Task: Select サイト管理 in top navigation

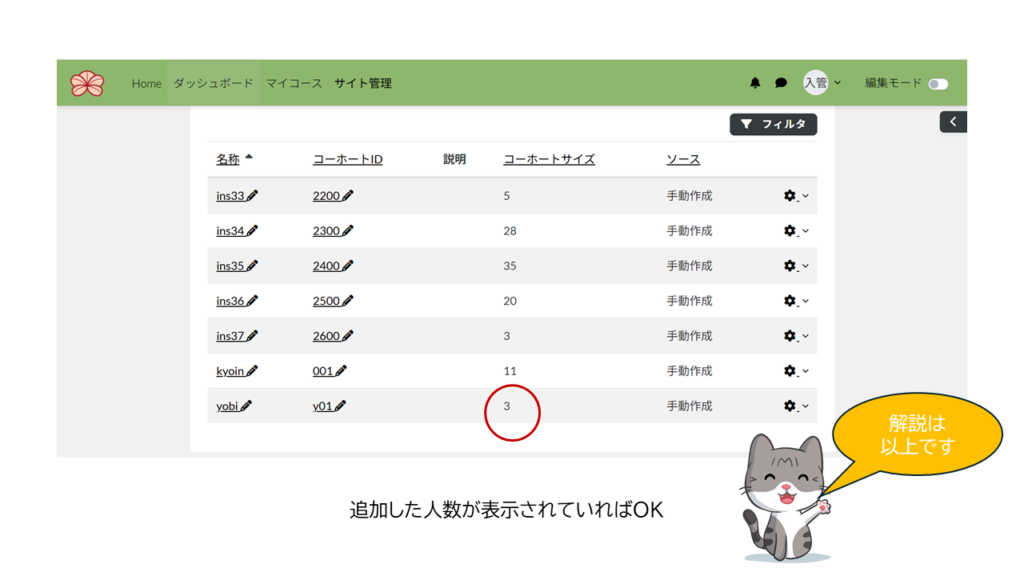Action: coord(363,83)
